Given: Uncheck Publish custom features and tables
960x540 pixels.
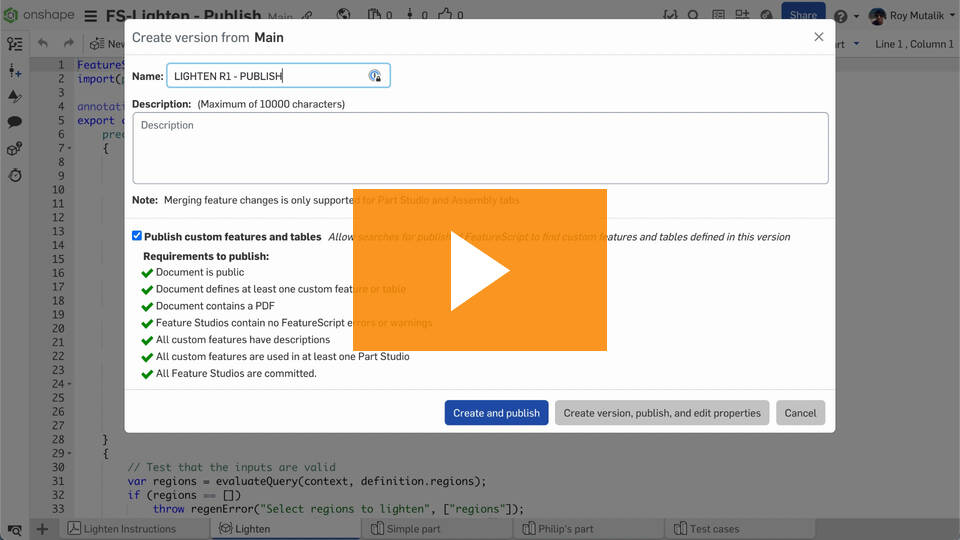Looking at the screenshot, I should coord(137,236).
